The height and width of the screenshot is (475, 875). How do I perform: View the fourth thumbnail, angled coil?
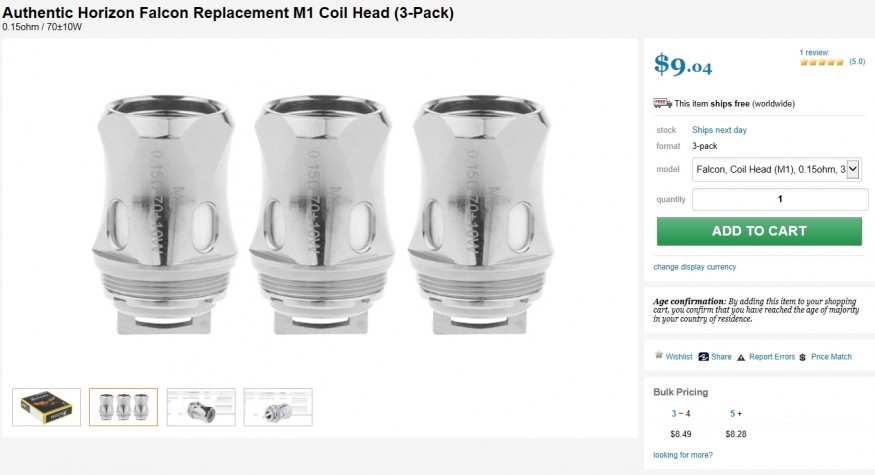278,407
